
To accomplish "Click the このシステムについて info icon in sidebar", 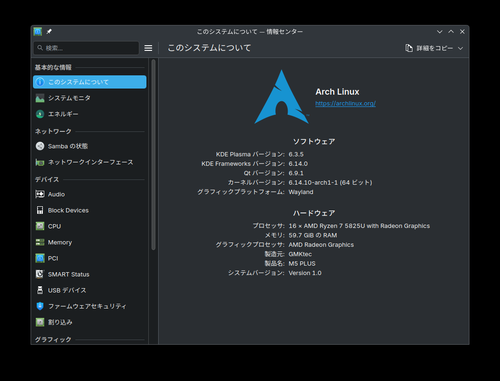I will pos(40,82).
